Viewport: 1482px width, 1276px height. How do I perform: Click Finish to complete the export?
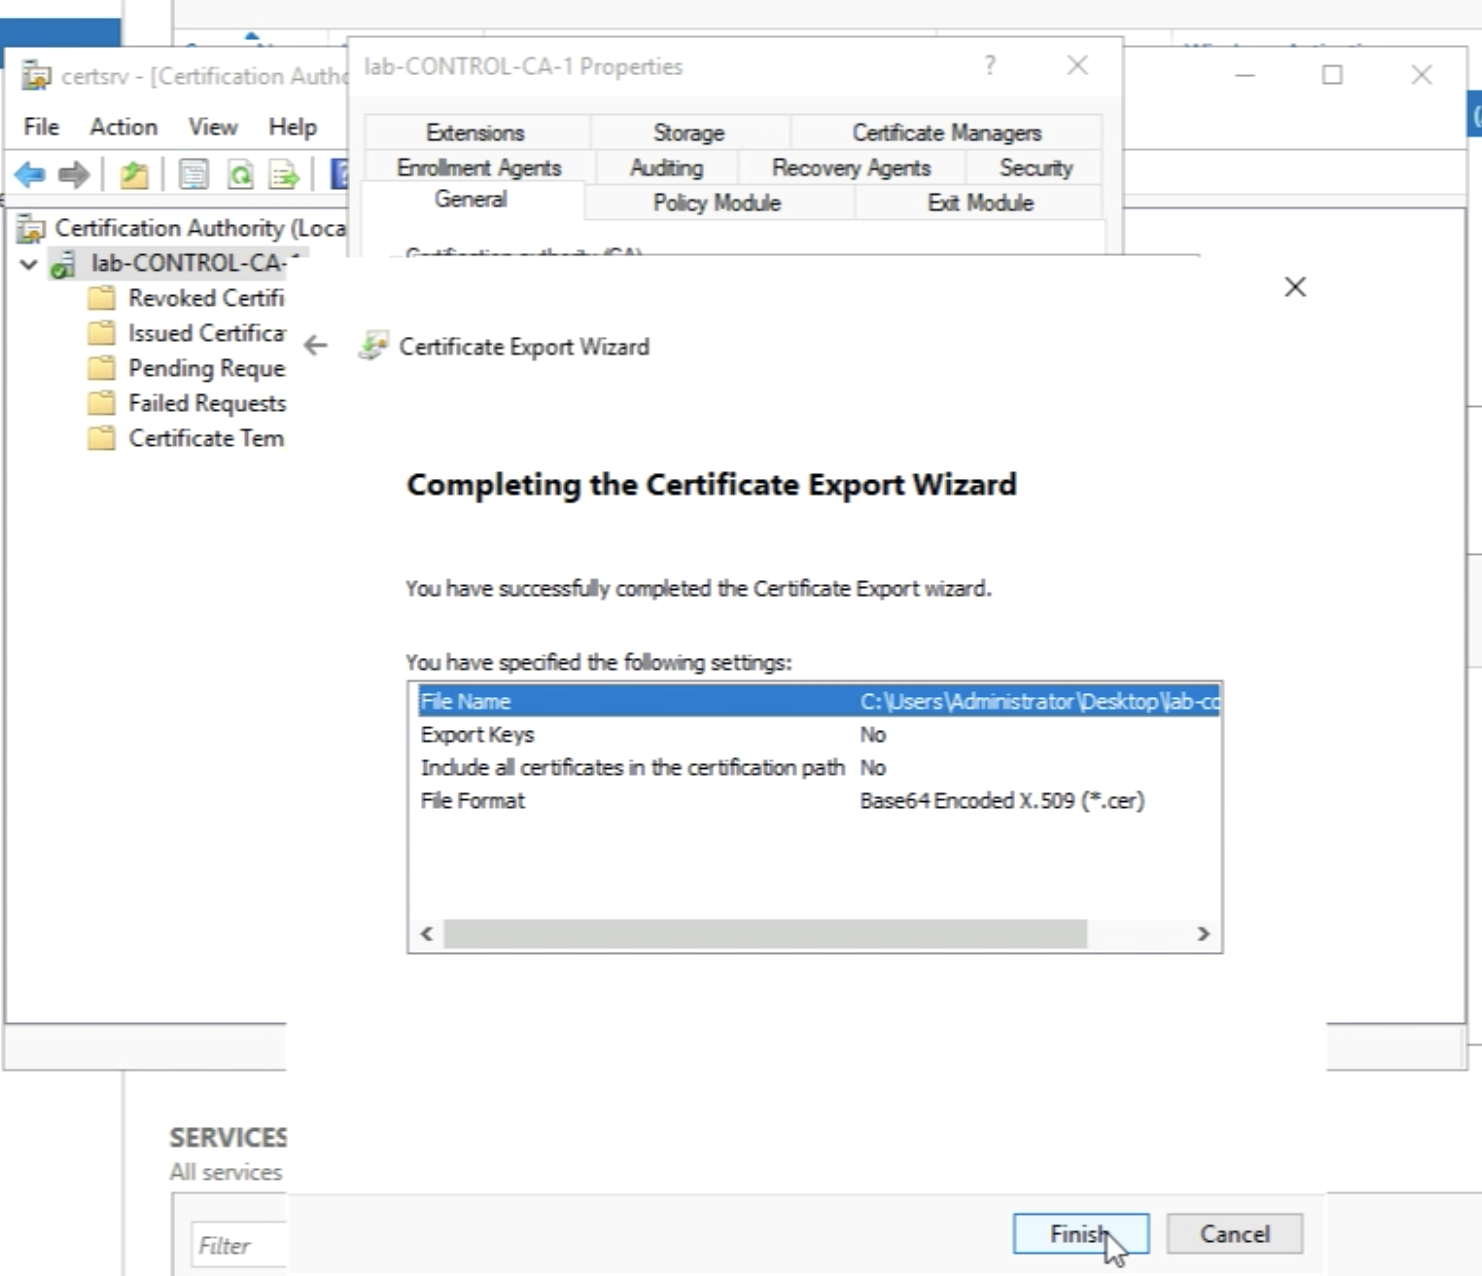point(1080,1234)
